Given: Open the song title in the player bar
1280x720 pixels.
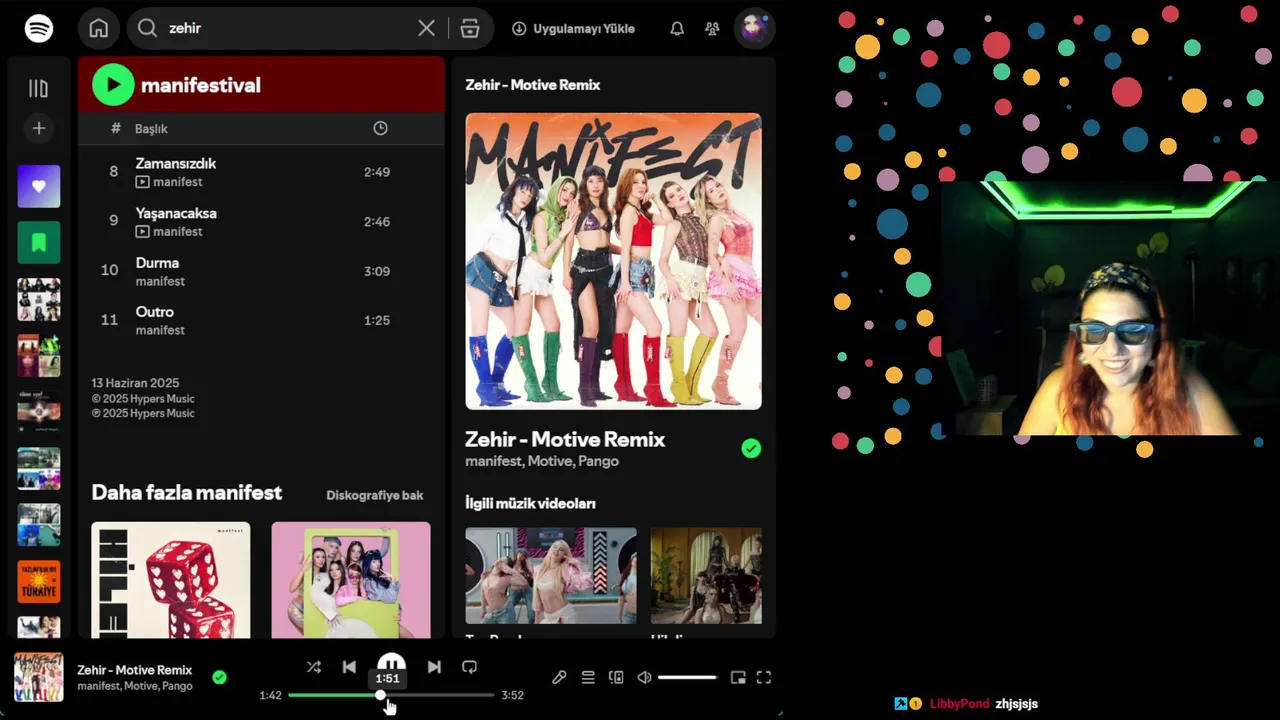Looking at the screenshot, I should click(x=134, y=670).
